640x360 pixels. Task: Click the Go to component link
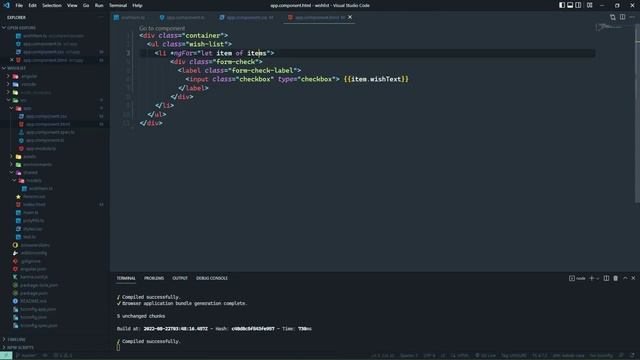[162, 29]
